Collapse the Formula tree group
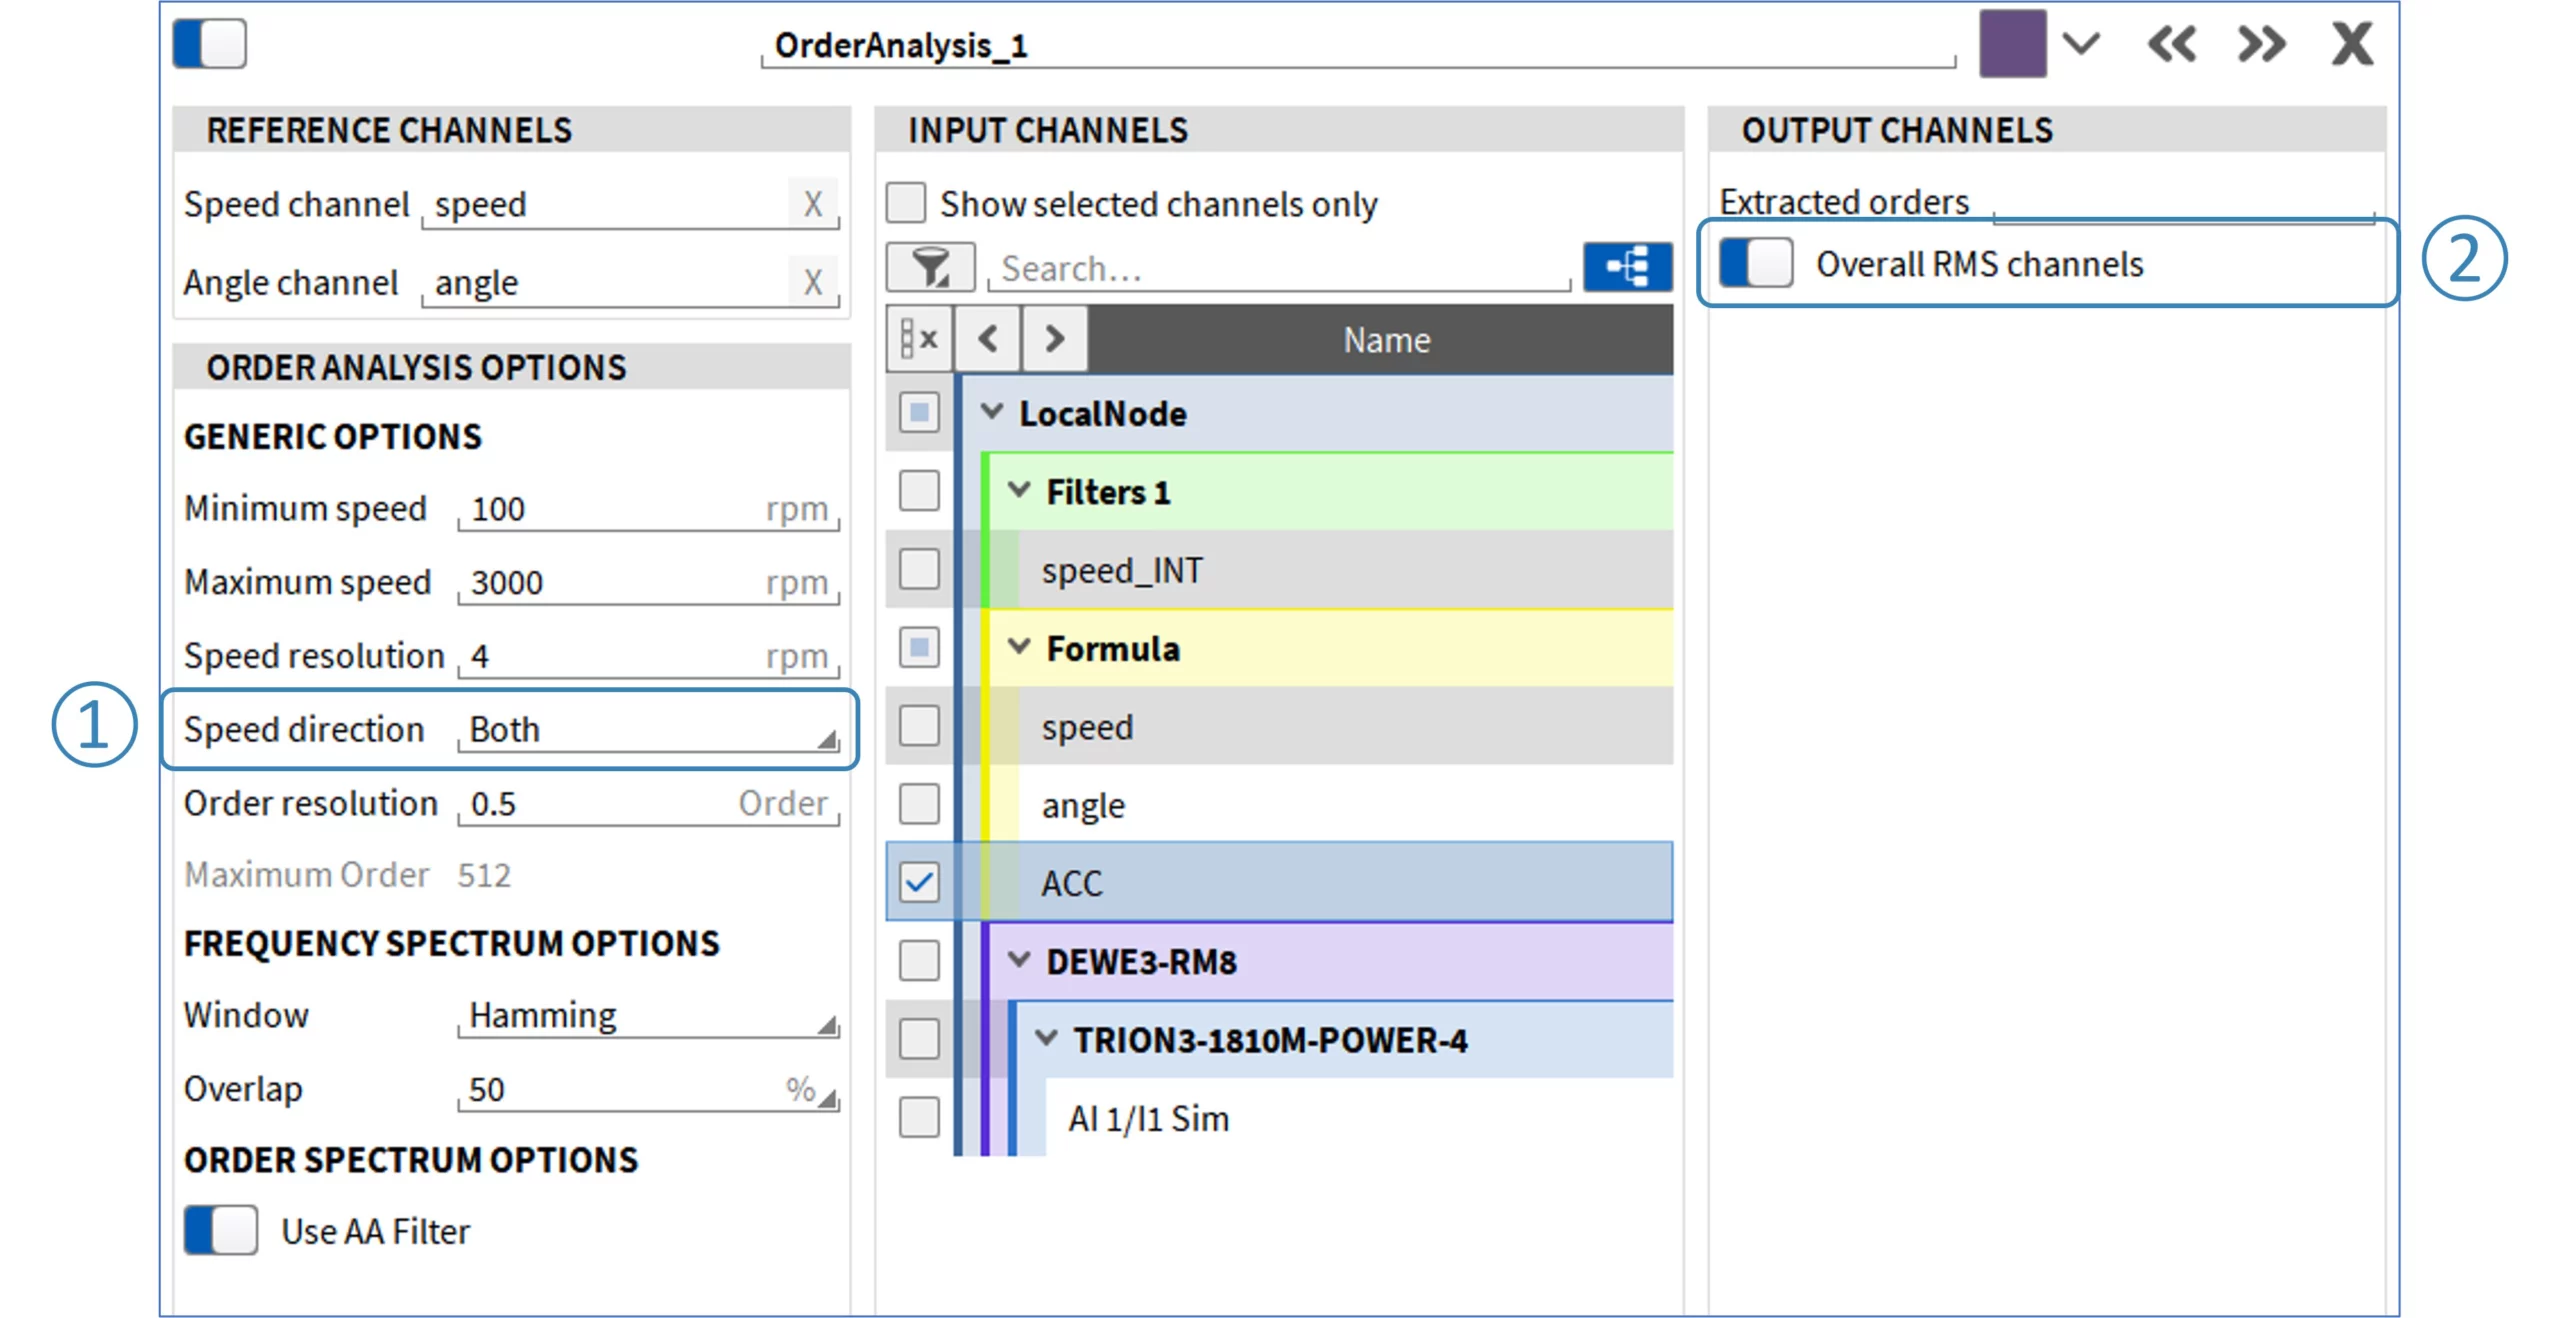The height and width of the screenshot is (1318, 2560). pyautogui.click(x=1018, y=647)
